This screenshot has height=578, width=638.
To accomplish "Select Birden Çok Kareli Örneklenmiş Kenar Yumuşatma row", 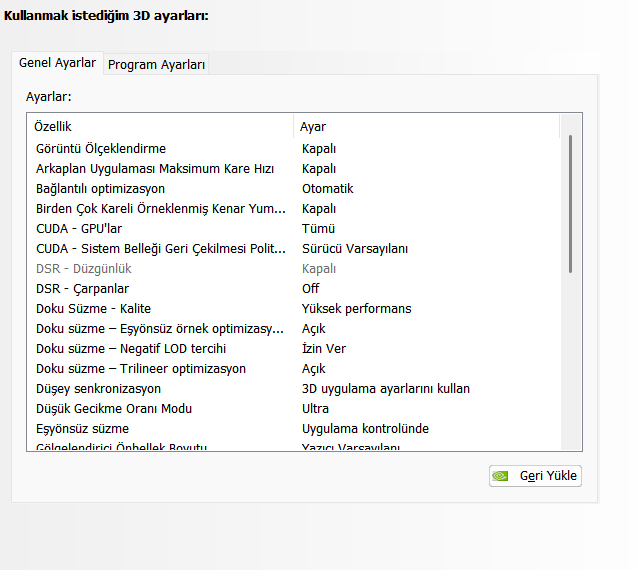I will 161,209.
